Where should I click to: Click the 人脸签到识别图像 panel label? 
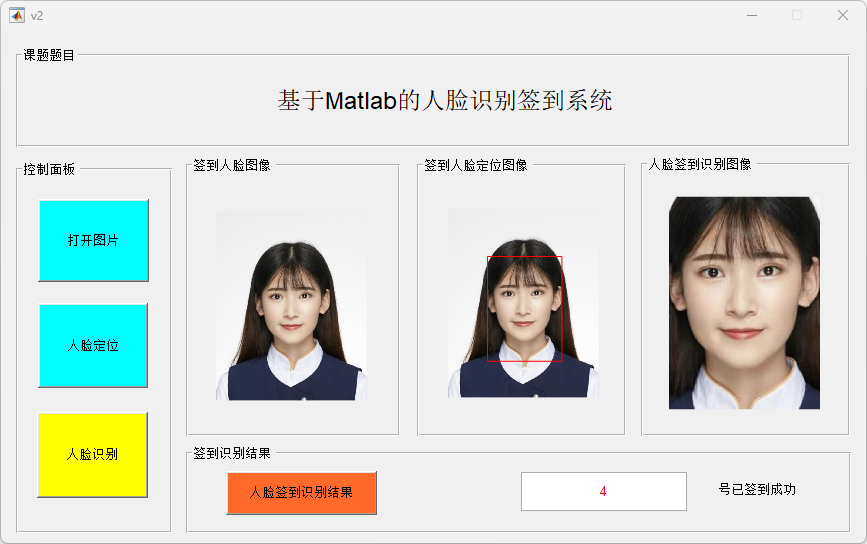pyautogui.click(x=699, y=164)
